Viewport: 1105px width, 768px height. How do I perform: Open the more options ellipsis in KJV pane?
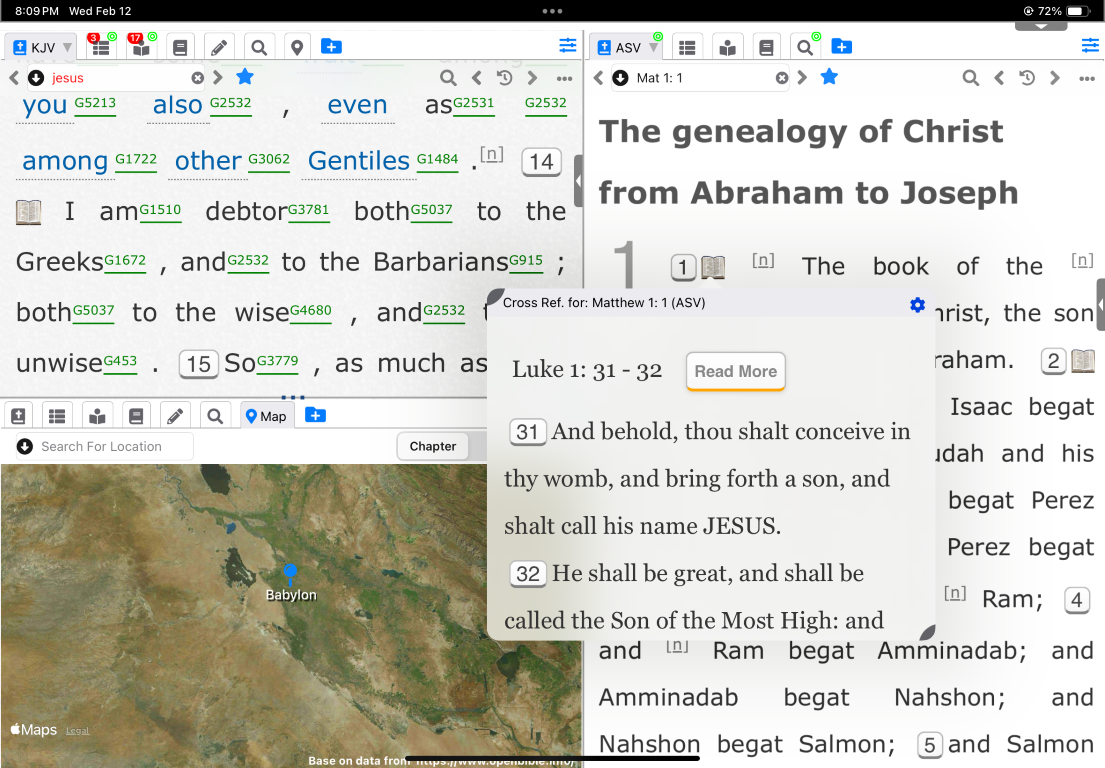[564, 78]
